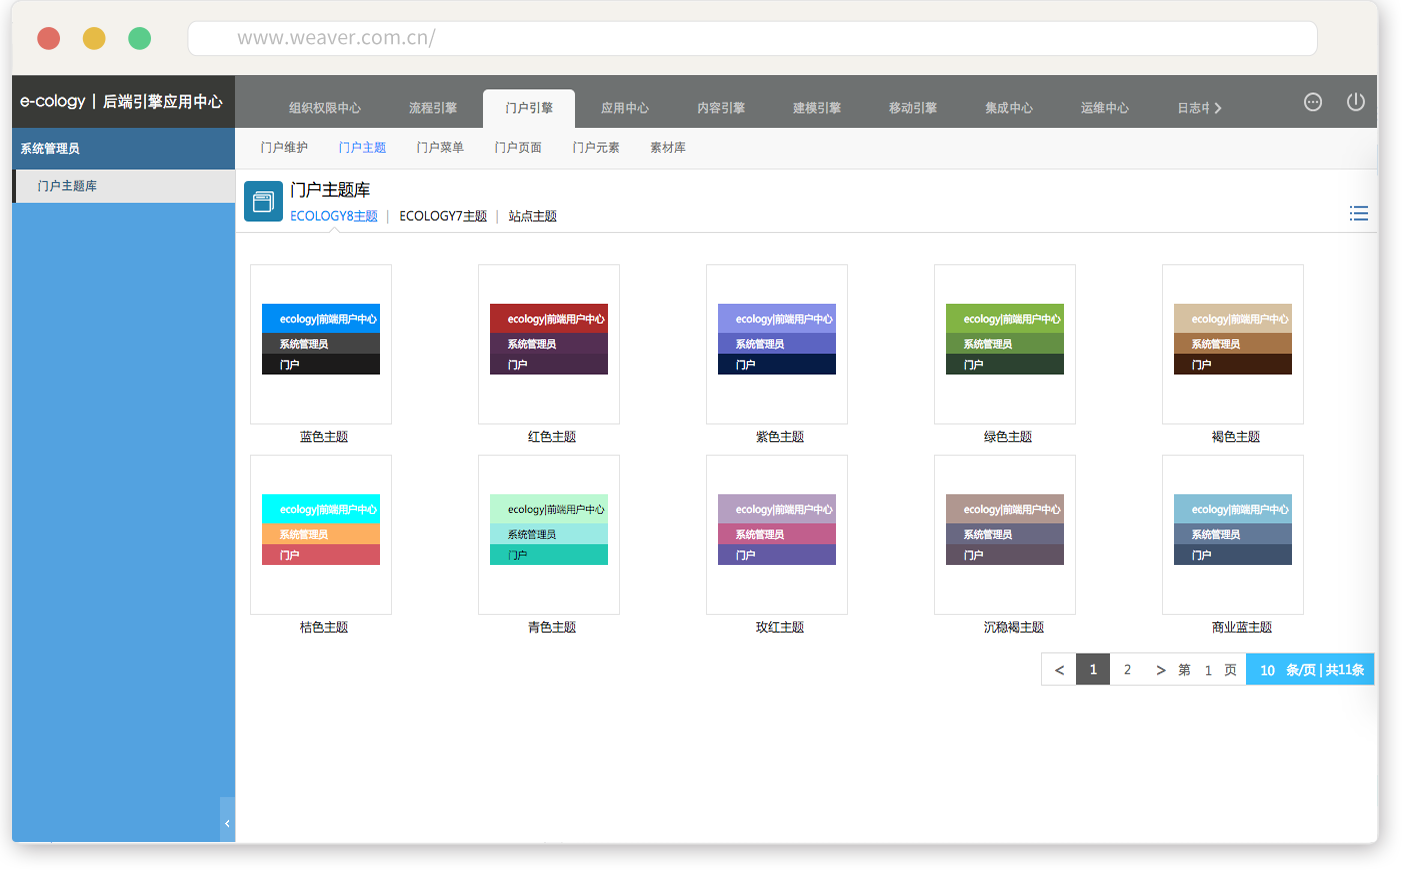Pick the 桔色主题 theme thumbnail
Image resolution: width=1425 pixels, height=875 pixels.
(x=321, y=535)
